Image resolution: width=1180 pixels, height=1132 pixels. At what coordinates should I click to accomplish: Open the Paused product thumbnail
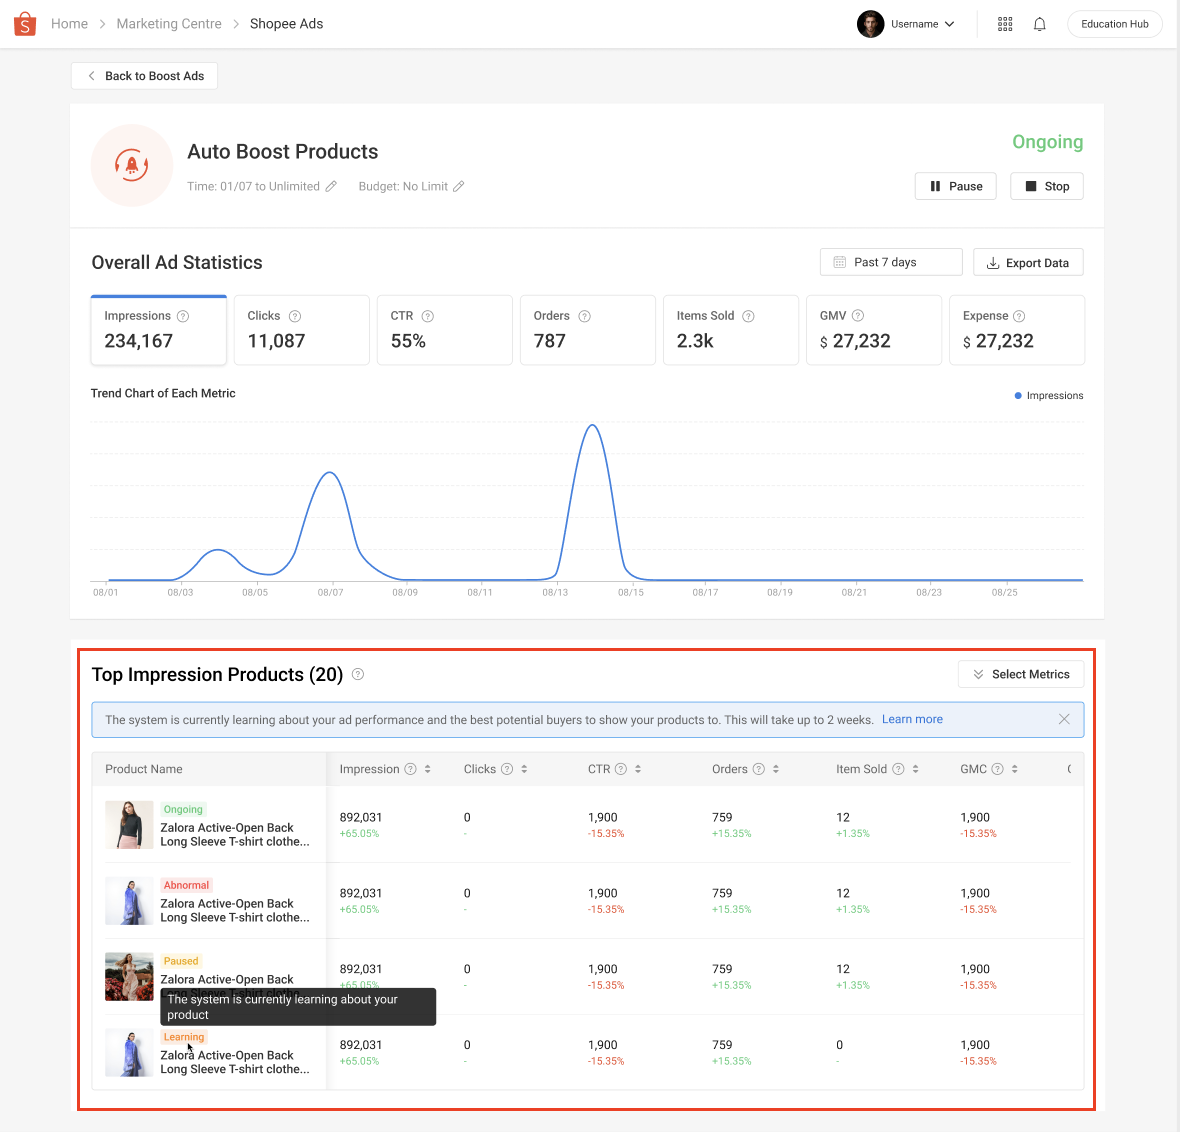129,977
